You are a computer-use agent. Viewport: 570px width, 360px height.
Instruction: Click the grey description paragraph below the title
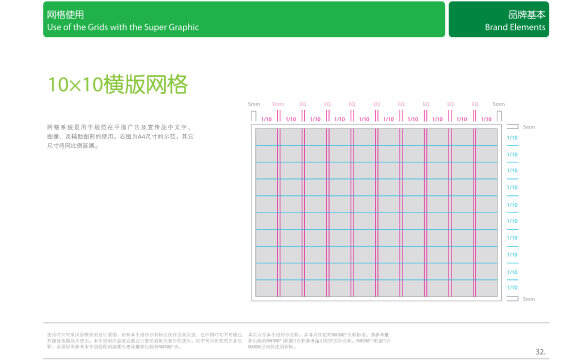(x=120, y=136)
